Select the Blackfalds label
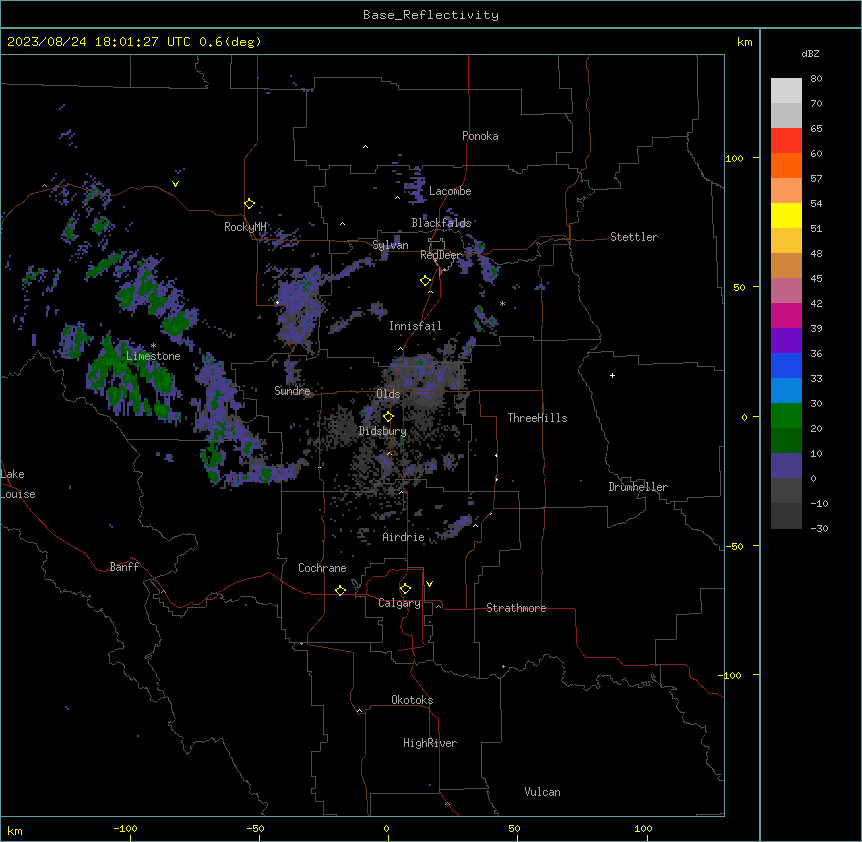The height and width of the screenshot is (842, 862). click(441, 223)
